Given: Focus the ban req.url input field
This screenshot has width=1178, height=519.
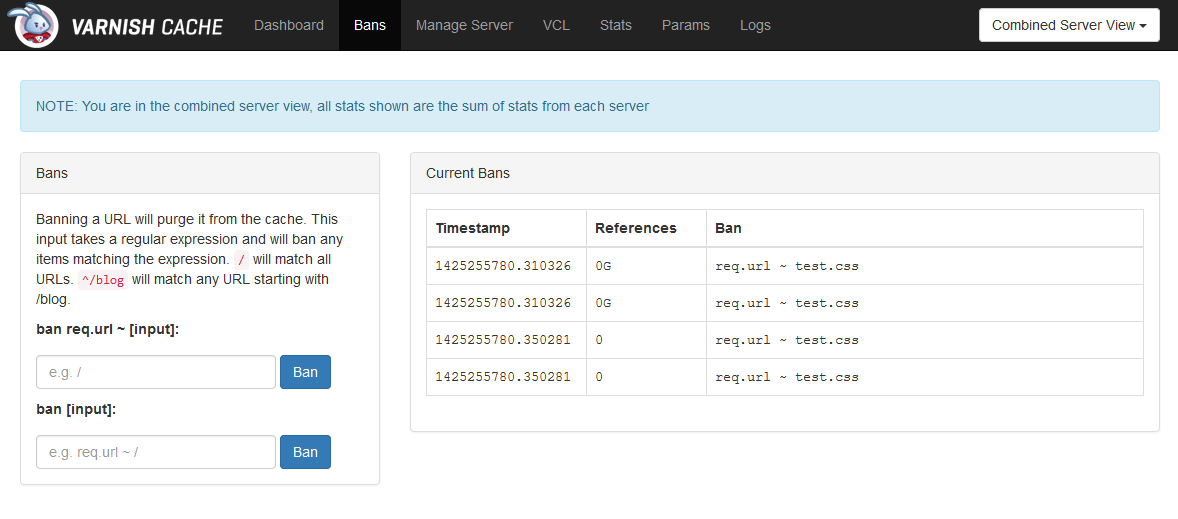Looking at the screenshot, I should [156, 372].
